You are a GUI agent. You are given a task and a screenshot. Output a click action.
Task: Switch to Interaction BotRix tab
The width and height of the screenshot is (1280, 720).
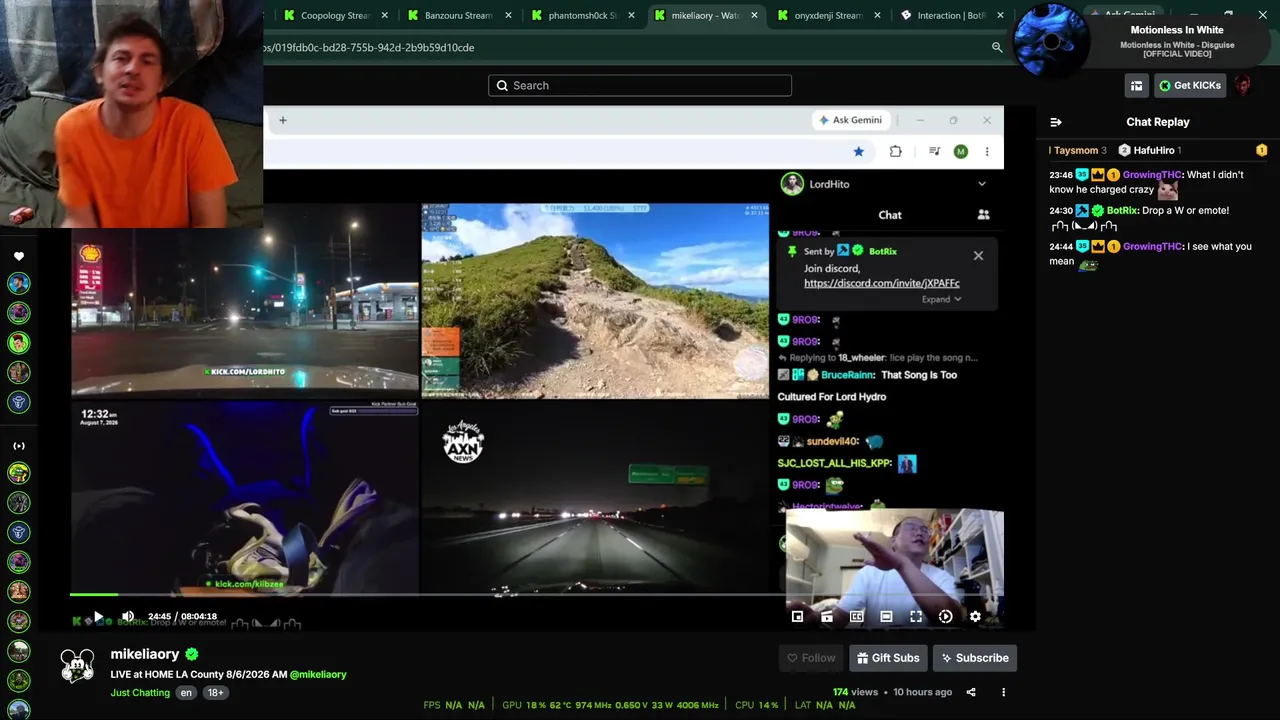pyautogui.click(x=953, y=15)
